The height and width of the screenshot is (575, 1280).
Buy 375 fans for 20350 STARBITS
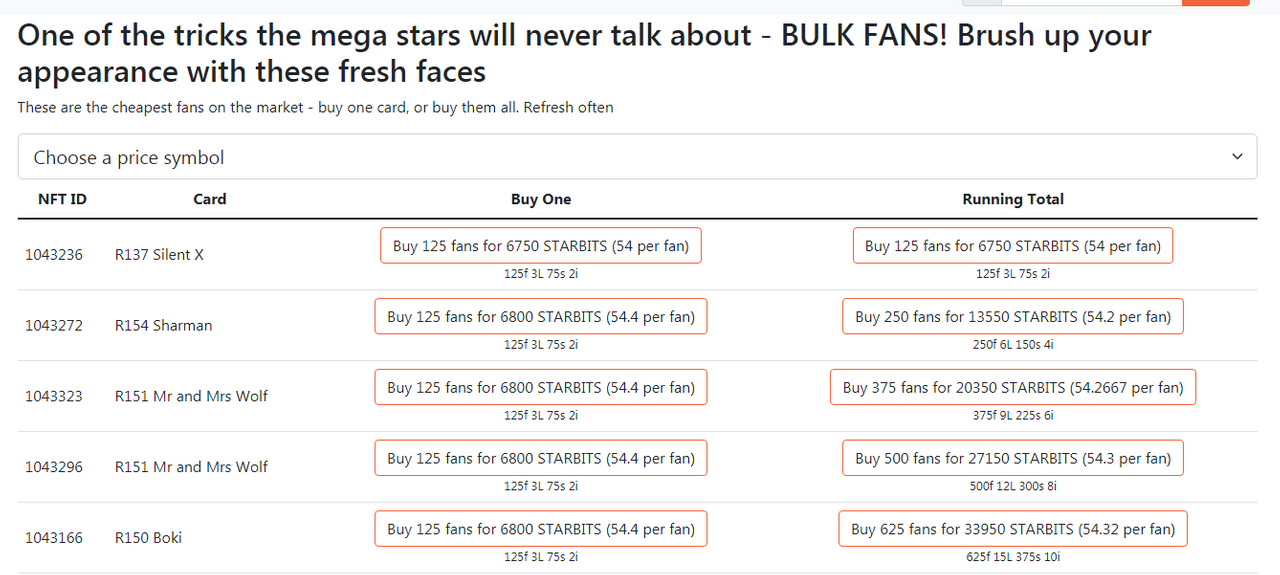click(1013, 387)
